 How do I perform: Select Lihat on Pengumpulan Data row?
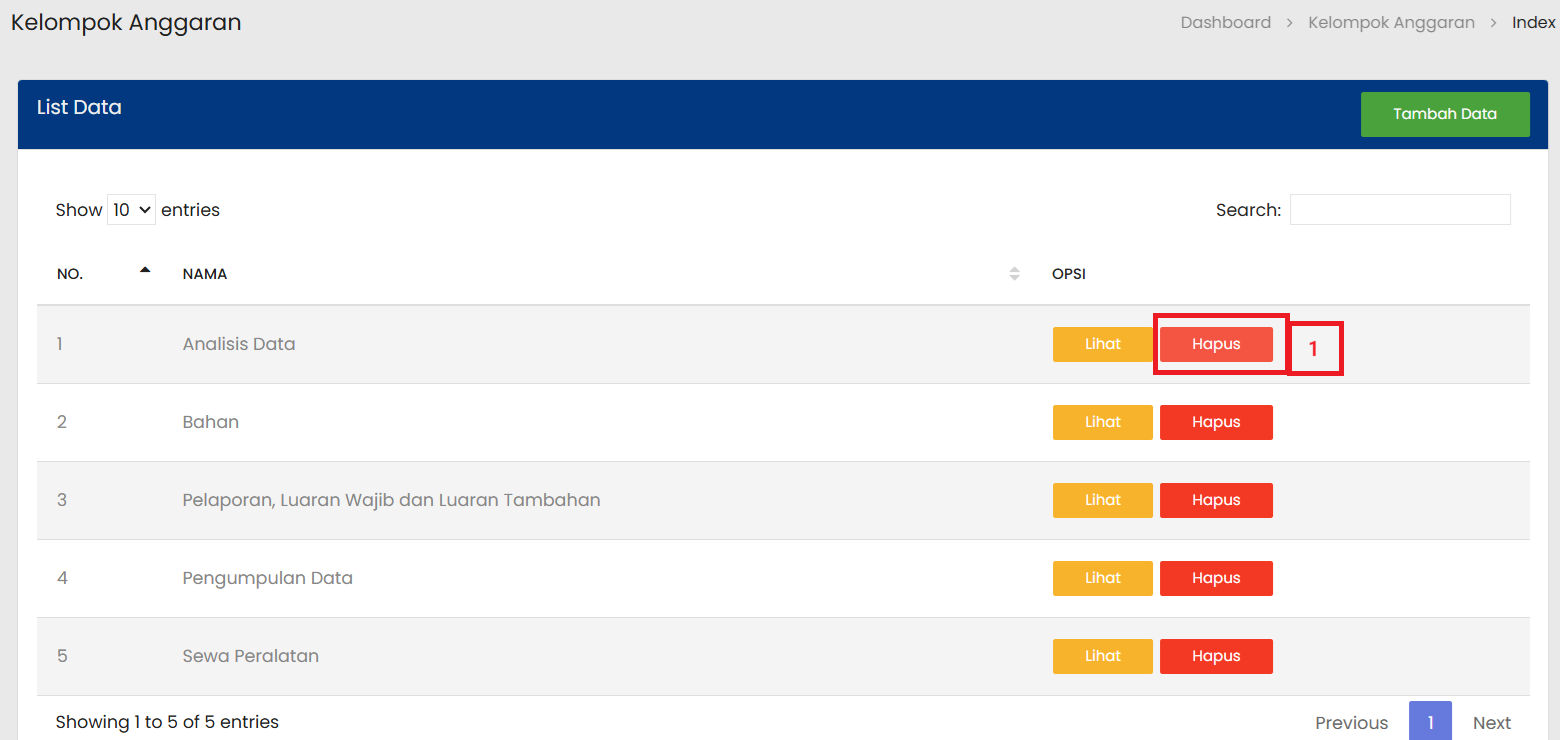(x=1102, y=578)
